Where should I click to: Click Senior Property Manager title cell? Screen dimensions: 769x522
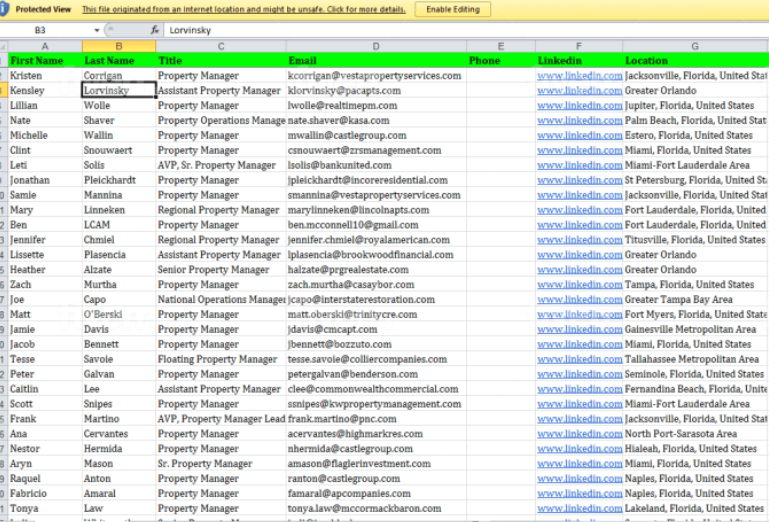(x=221, y=270)
